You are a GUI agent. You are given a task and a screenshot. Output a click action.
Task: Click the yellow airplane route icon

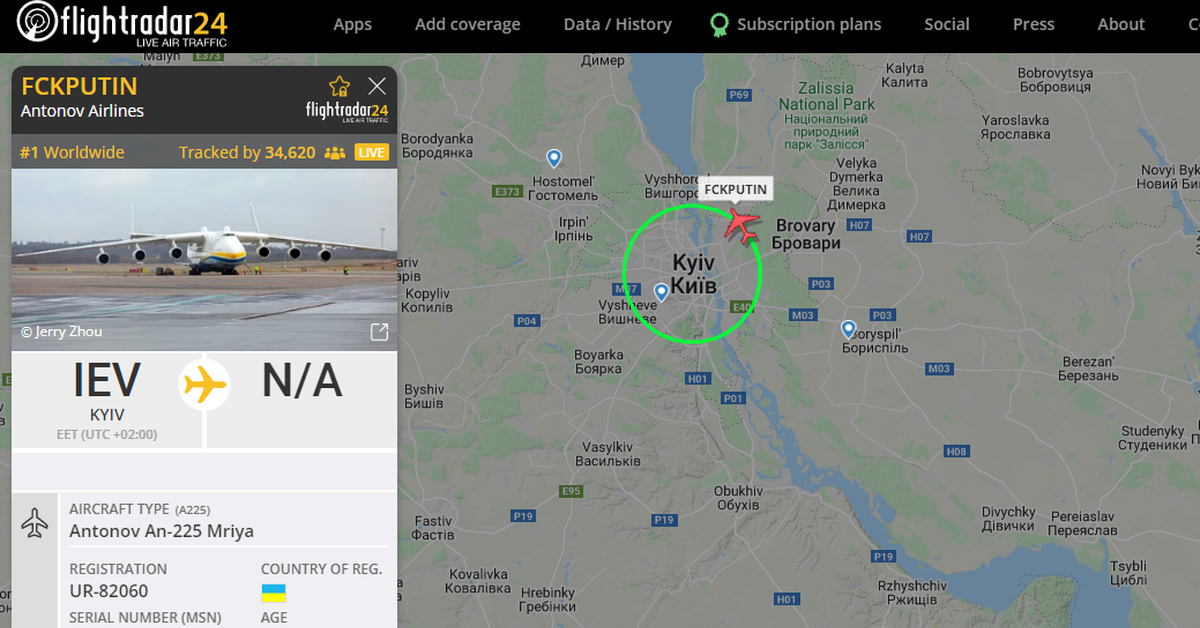pyautogui.click(x=205, y=384)
